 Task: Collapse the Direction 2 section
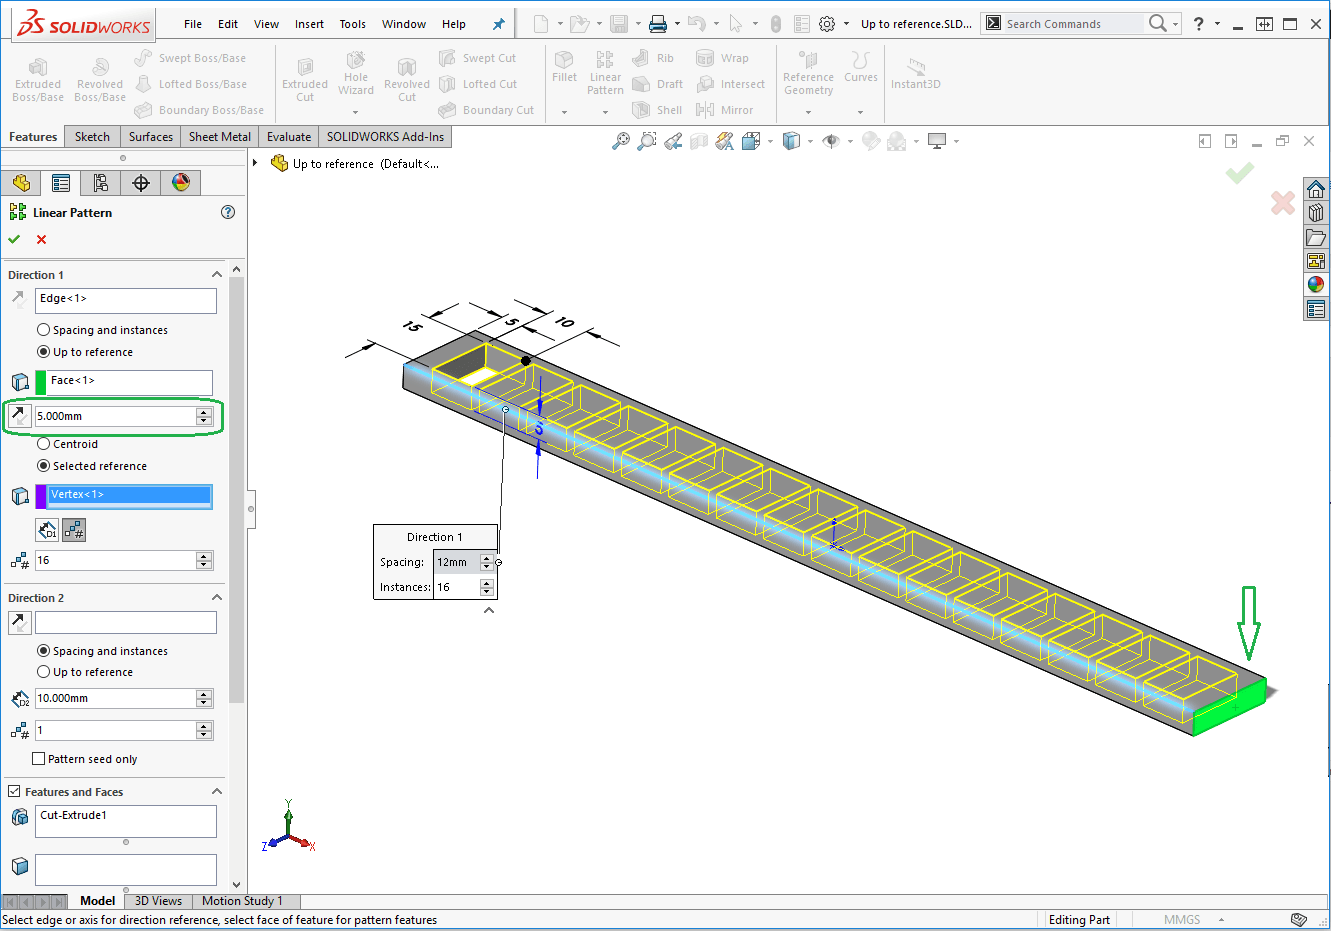[x=217, y=598]
